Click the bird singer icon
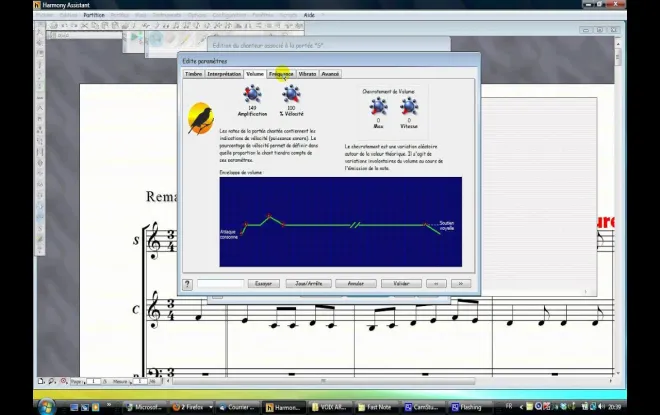Image resolution: width=660 pixels, height=415 pixels. [201, 119]
